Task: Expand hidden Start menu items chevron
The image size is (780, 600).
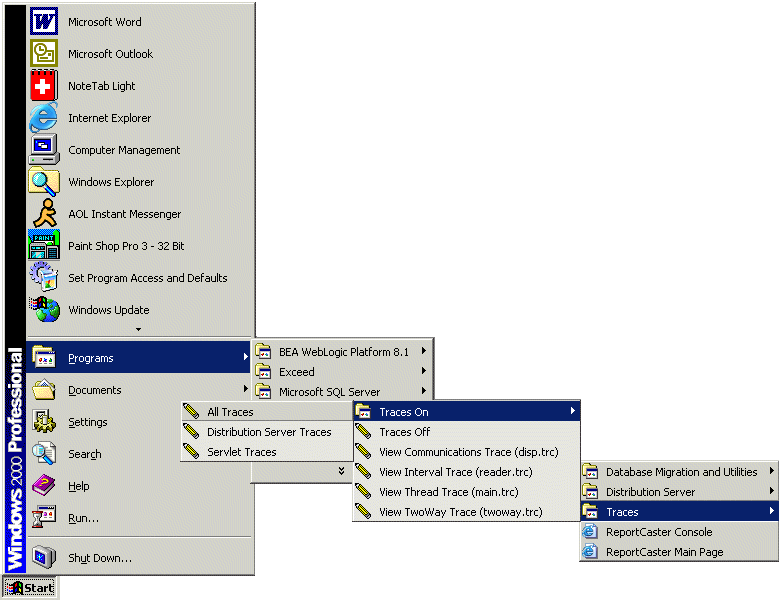Action: coord(138,329)
